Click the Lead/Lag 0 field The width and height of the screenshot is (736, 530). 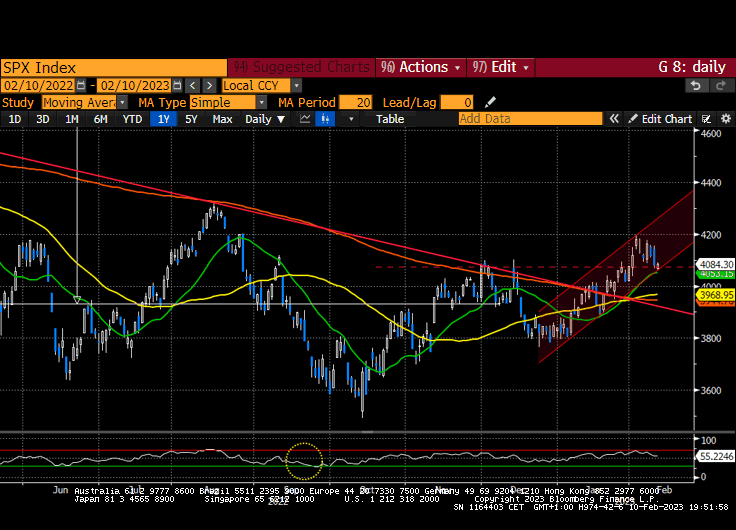point(457,102)
